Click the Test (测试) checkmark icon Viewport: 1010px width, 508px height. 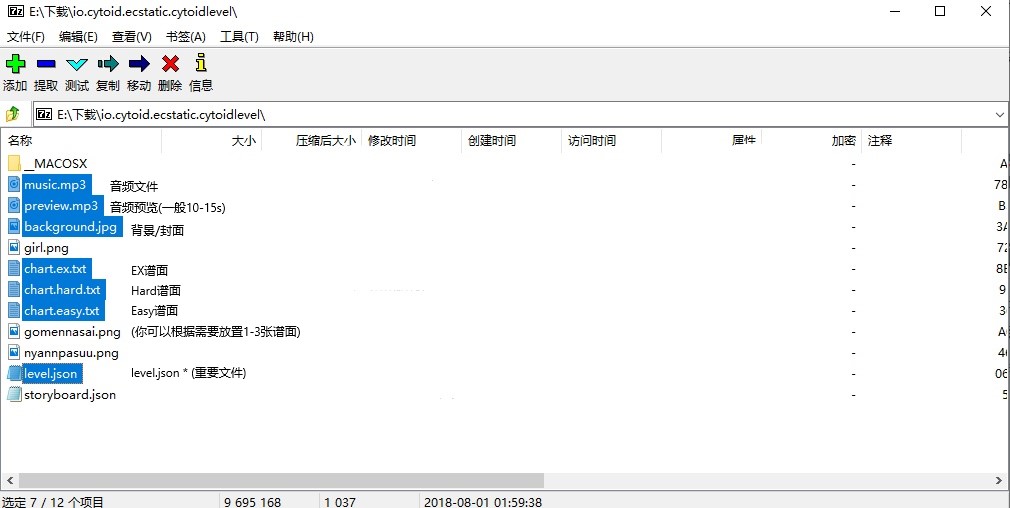pos(77,65)
